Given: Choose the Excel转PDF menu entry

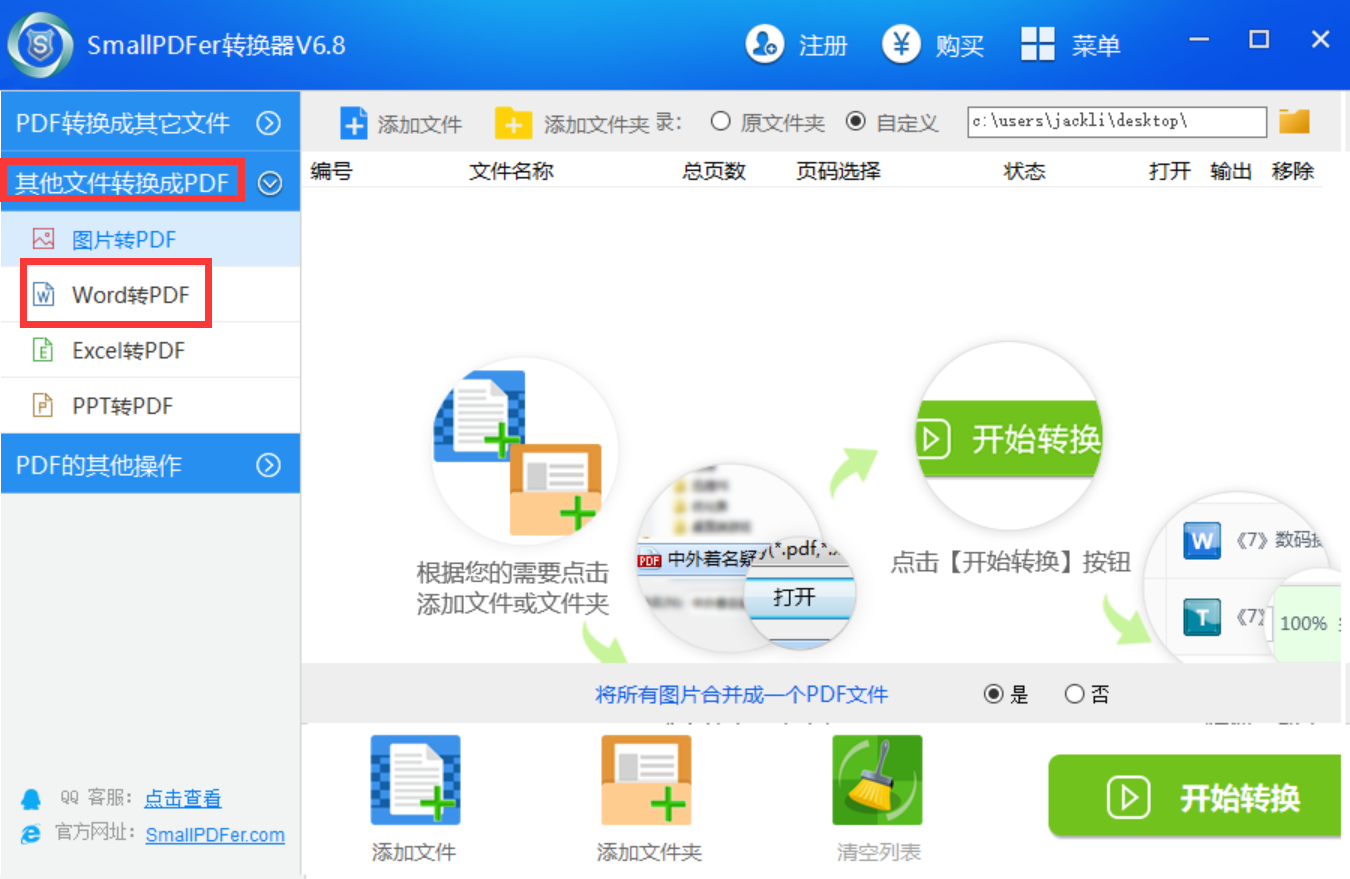Looking at the screenshot, I should (151, 350).
